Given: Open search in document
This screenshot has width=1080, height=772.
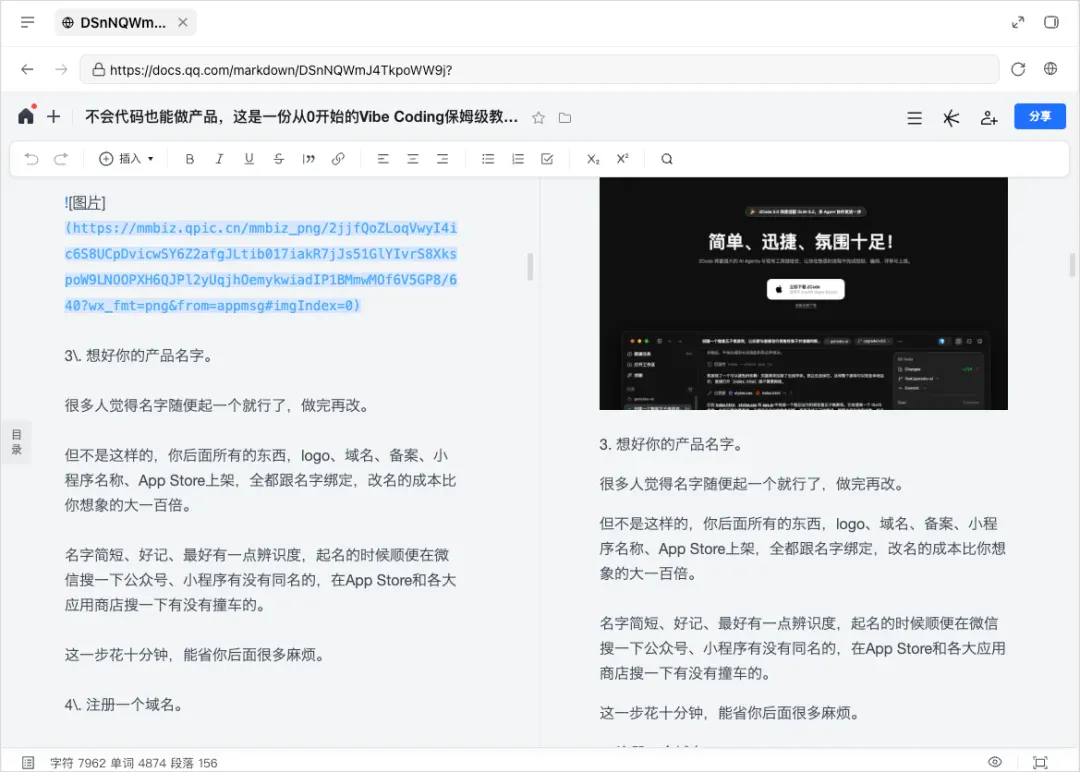Looking at the screenshot, I should pos(667,159).
